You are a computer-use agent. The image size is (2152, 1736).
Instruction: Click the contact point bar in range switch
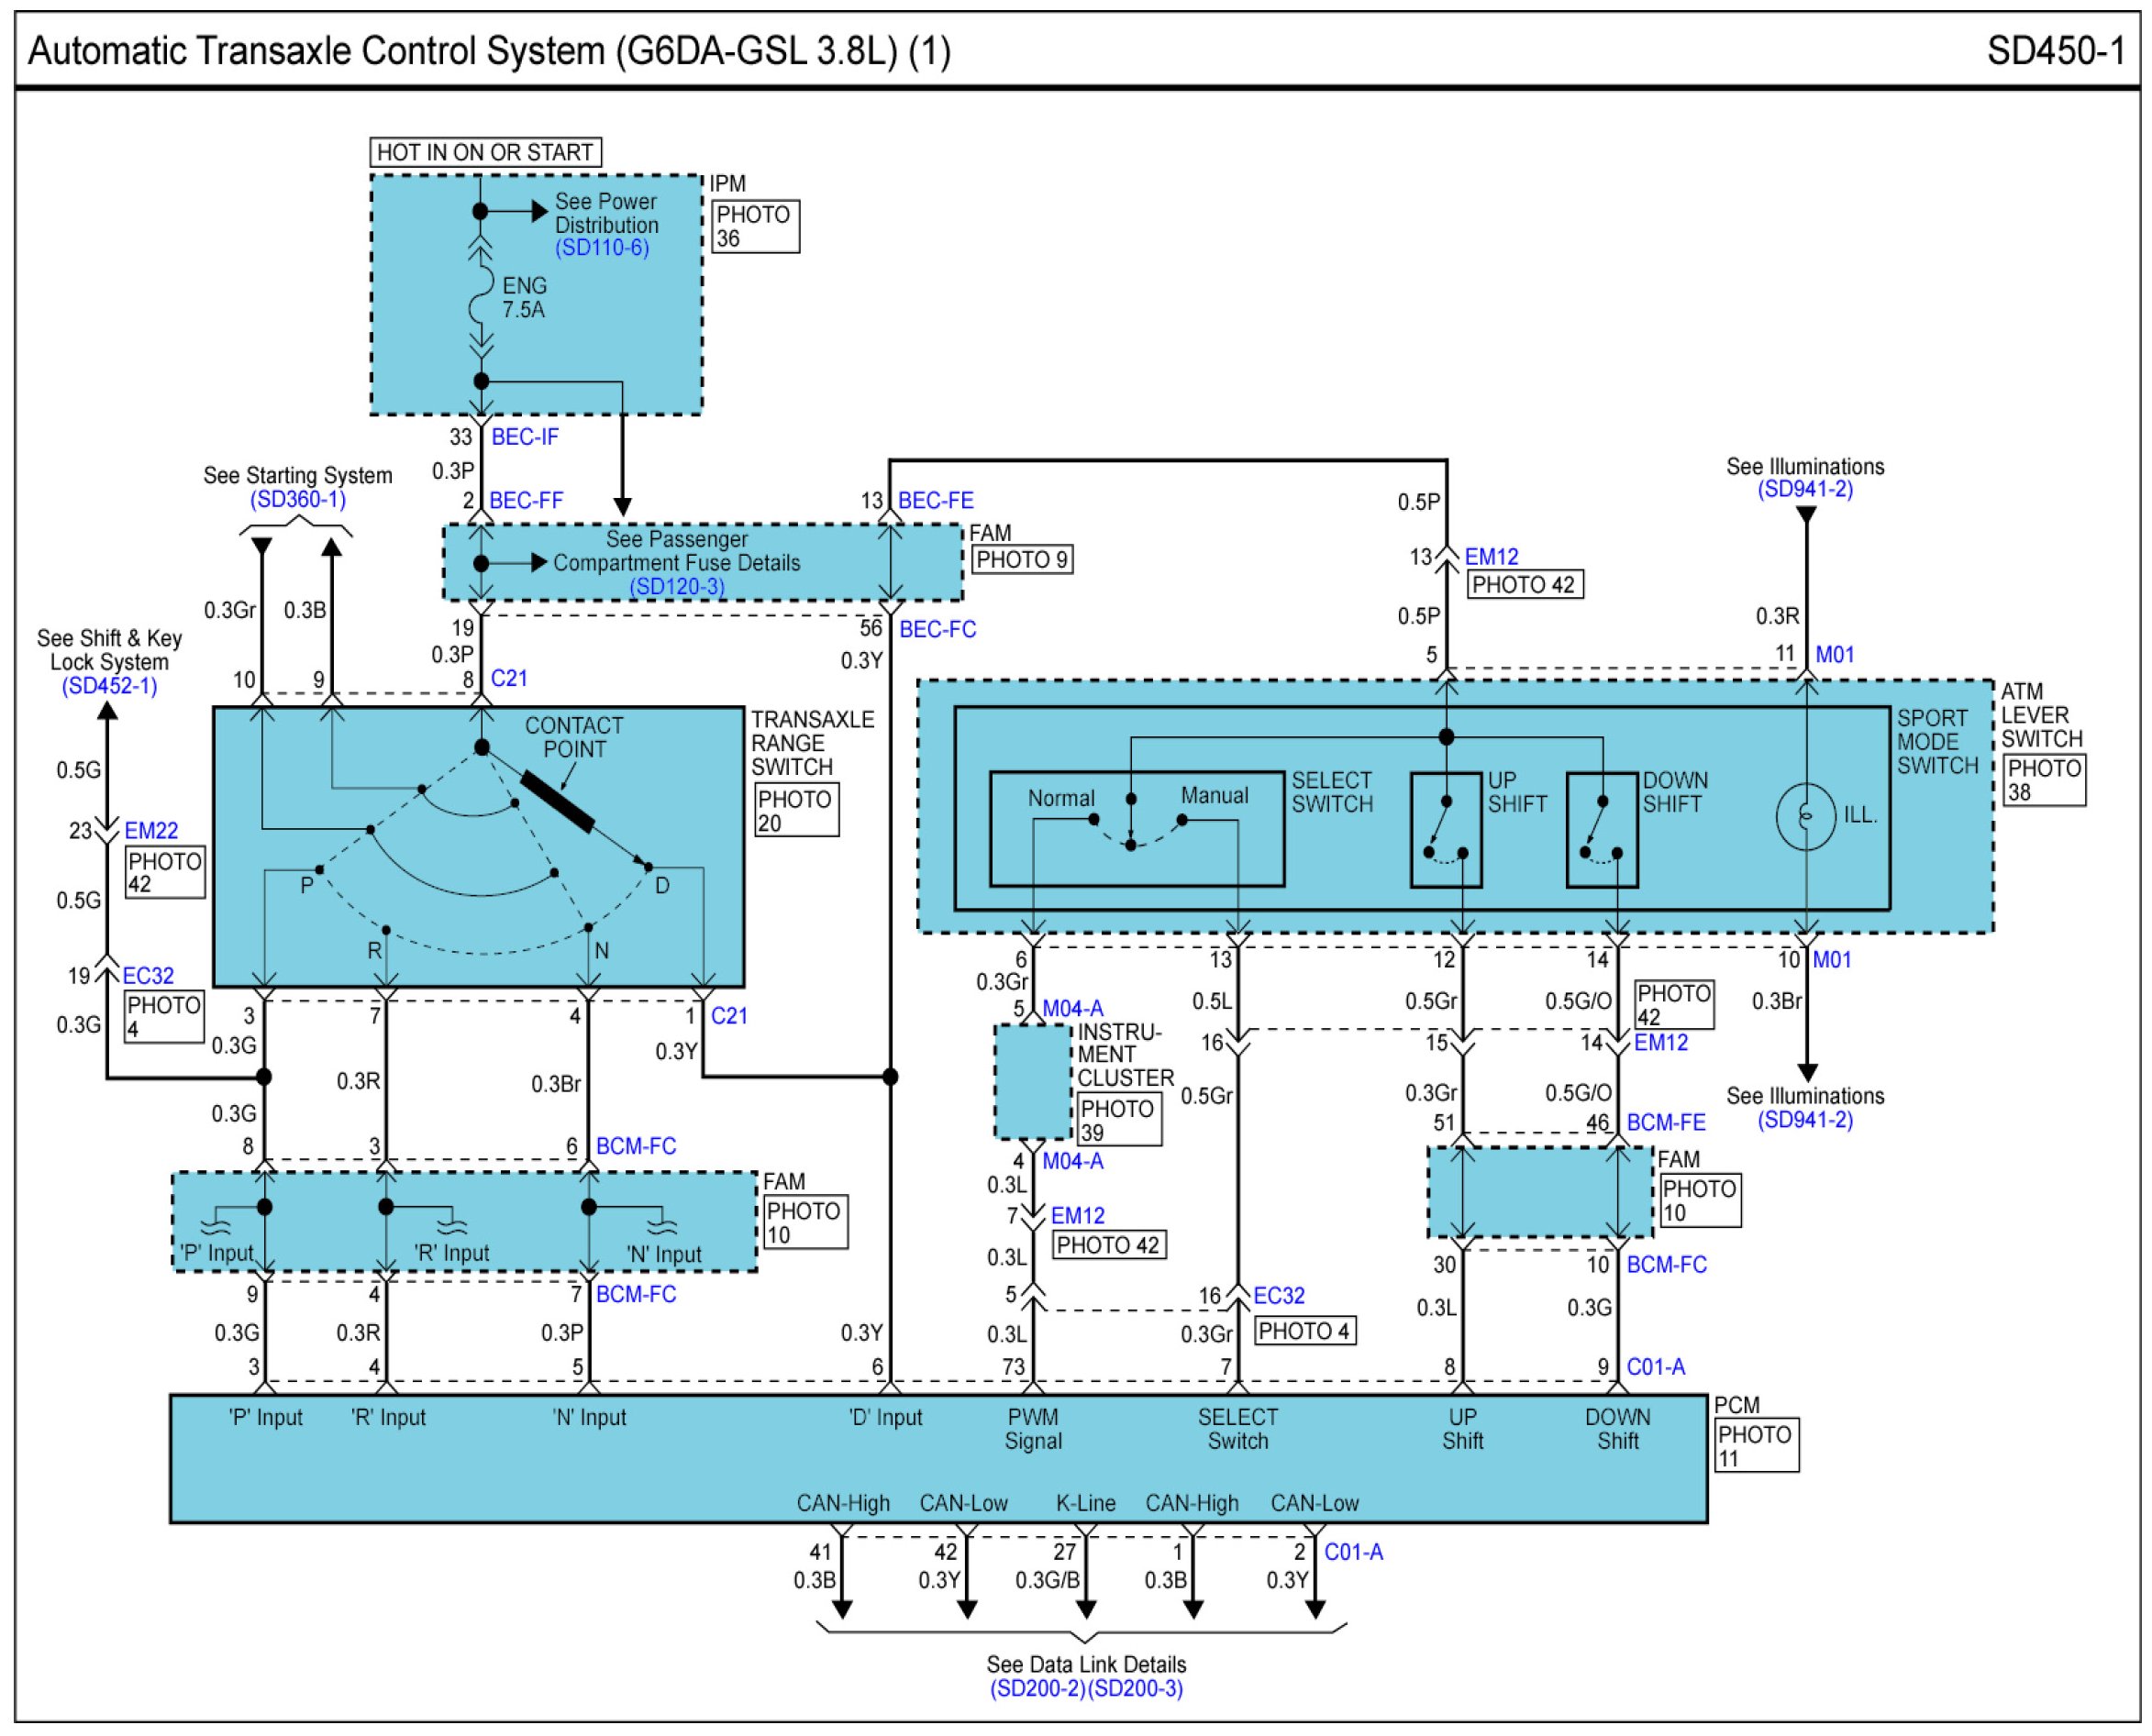pos(557,802)
